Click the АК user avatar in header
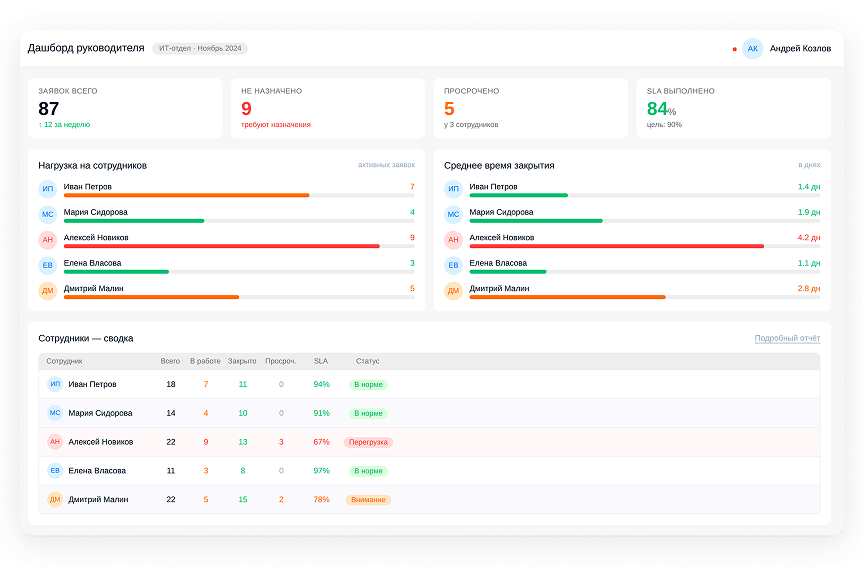 click(x=752, y=48)
